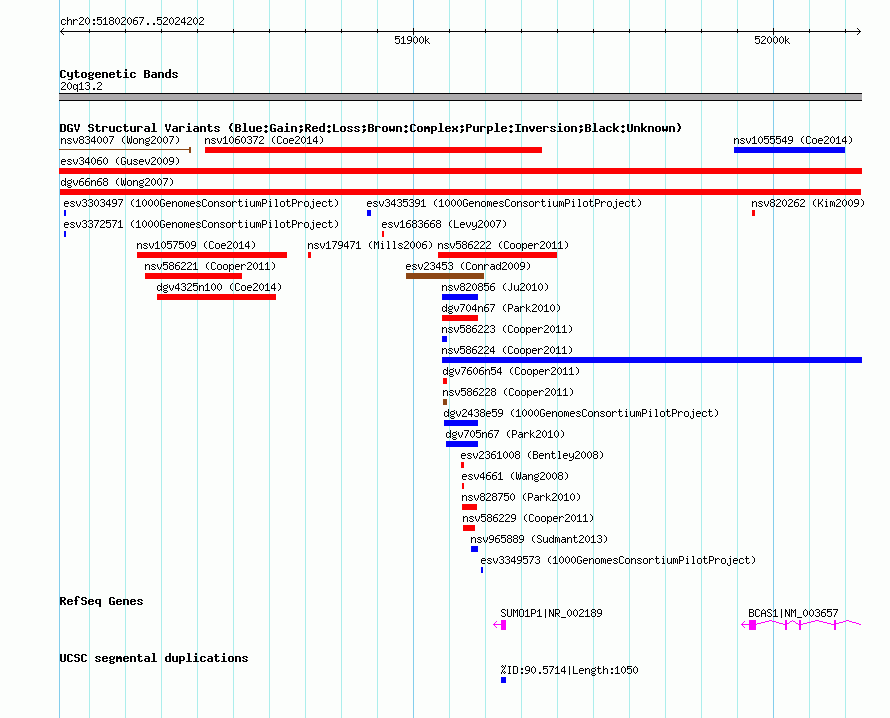Click the ruler's right arrow end
890x718 pixels.
(858, 31)
